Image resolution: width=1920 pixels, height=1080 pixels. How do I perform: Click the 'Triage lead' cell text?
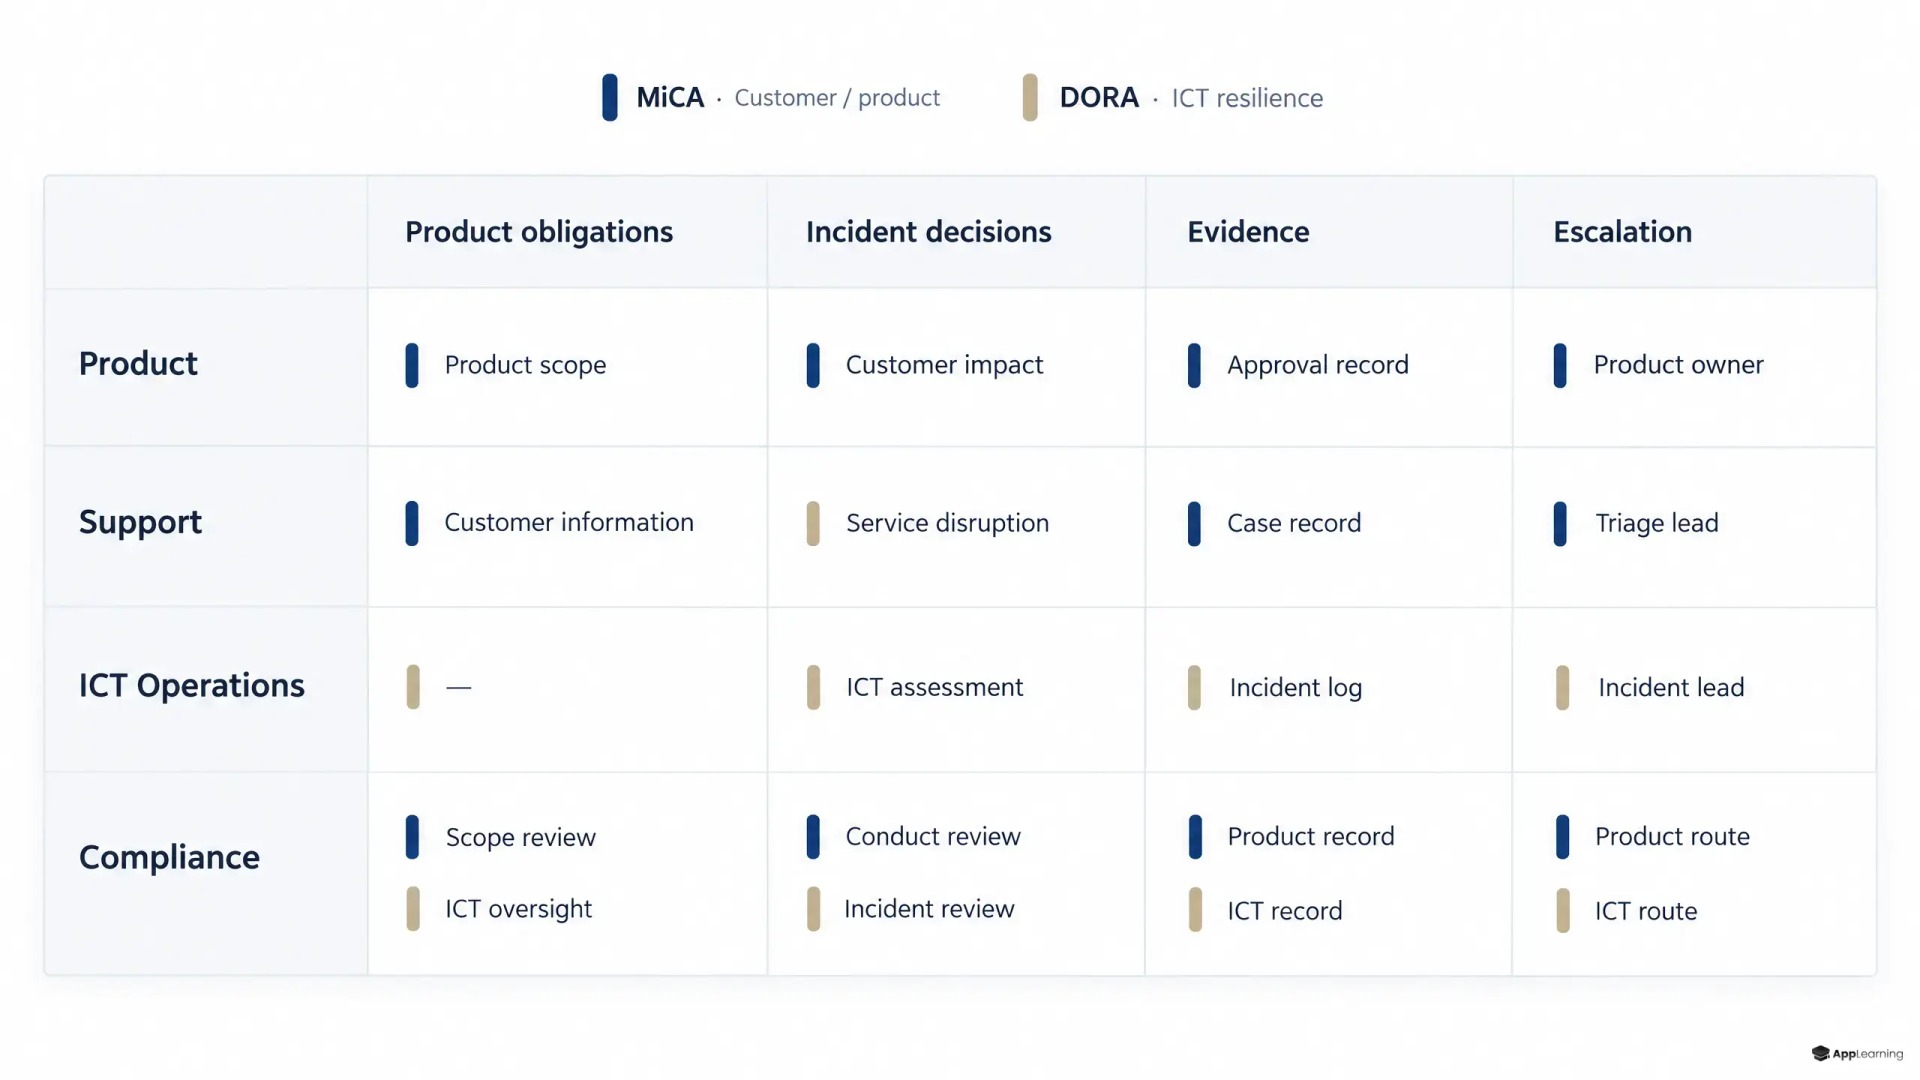[x=1657, y=523]
